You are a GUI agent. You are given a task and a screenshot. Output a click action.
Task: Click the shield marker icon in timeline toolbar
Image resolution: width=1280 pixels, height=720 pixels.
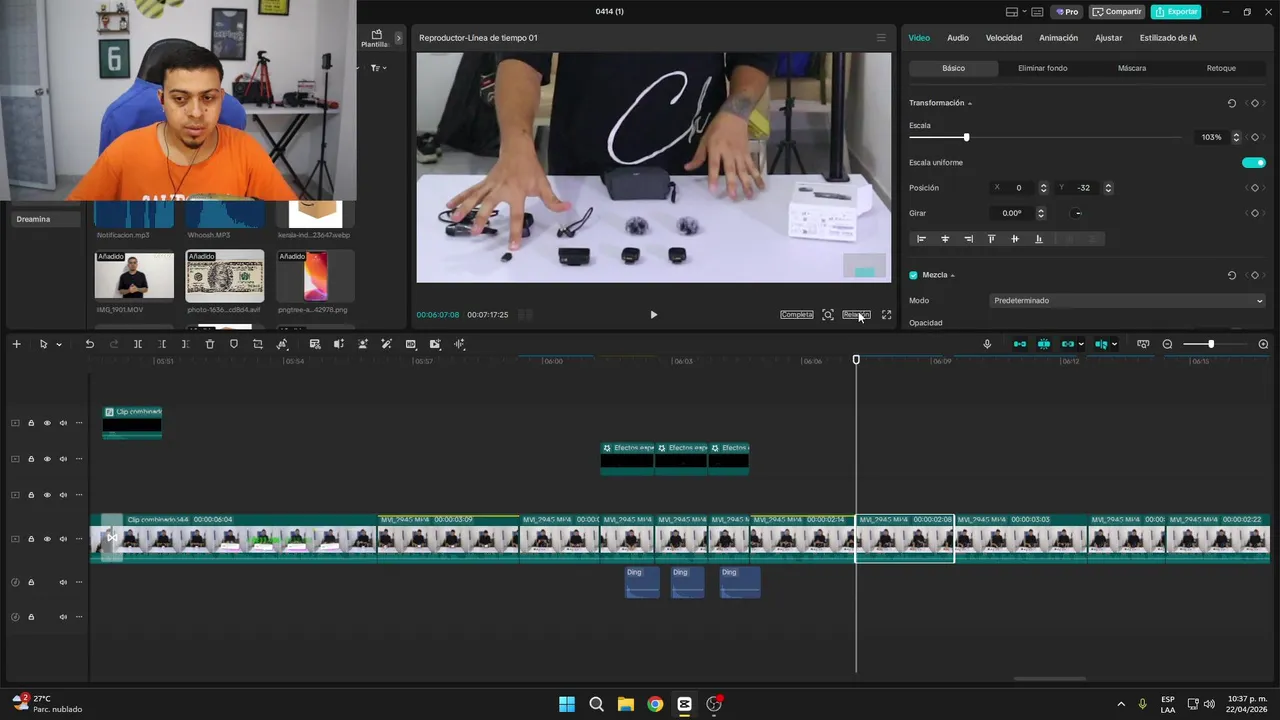pyautogui.click(x=234, y=344)
